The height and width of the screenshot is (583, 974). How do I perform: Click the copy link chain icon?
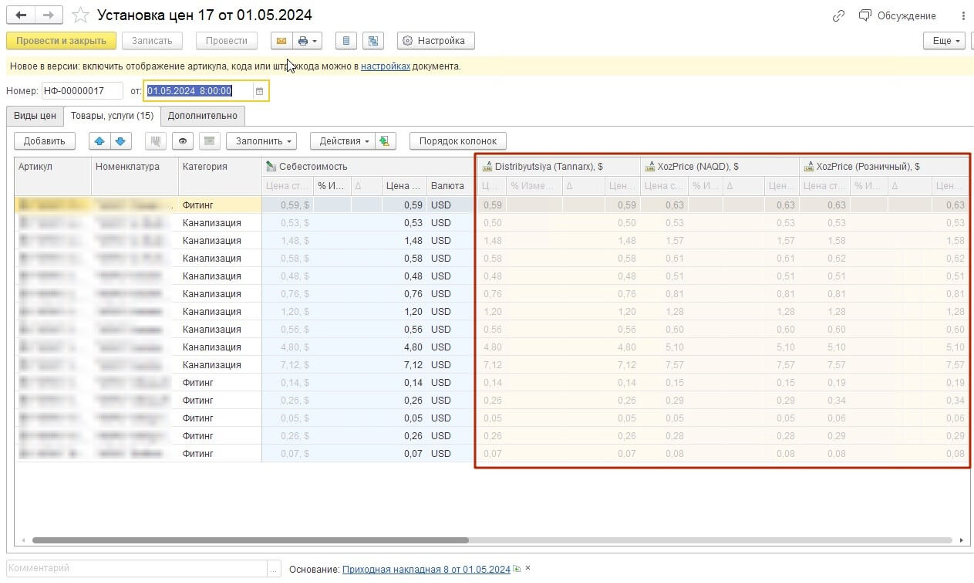[839, 16]
